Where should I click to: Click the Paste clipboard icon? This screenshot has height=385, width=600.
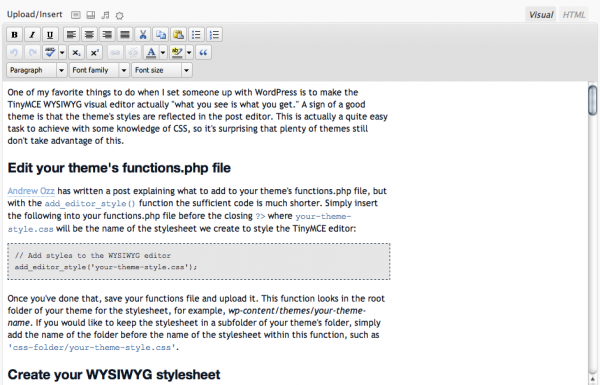tap(178, 34)
